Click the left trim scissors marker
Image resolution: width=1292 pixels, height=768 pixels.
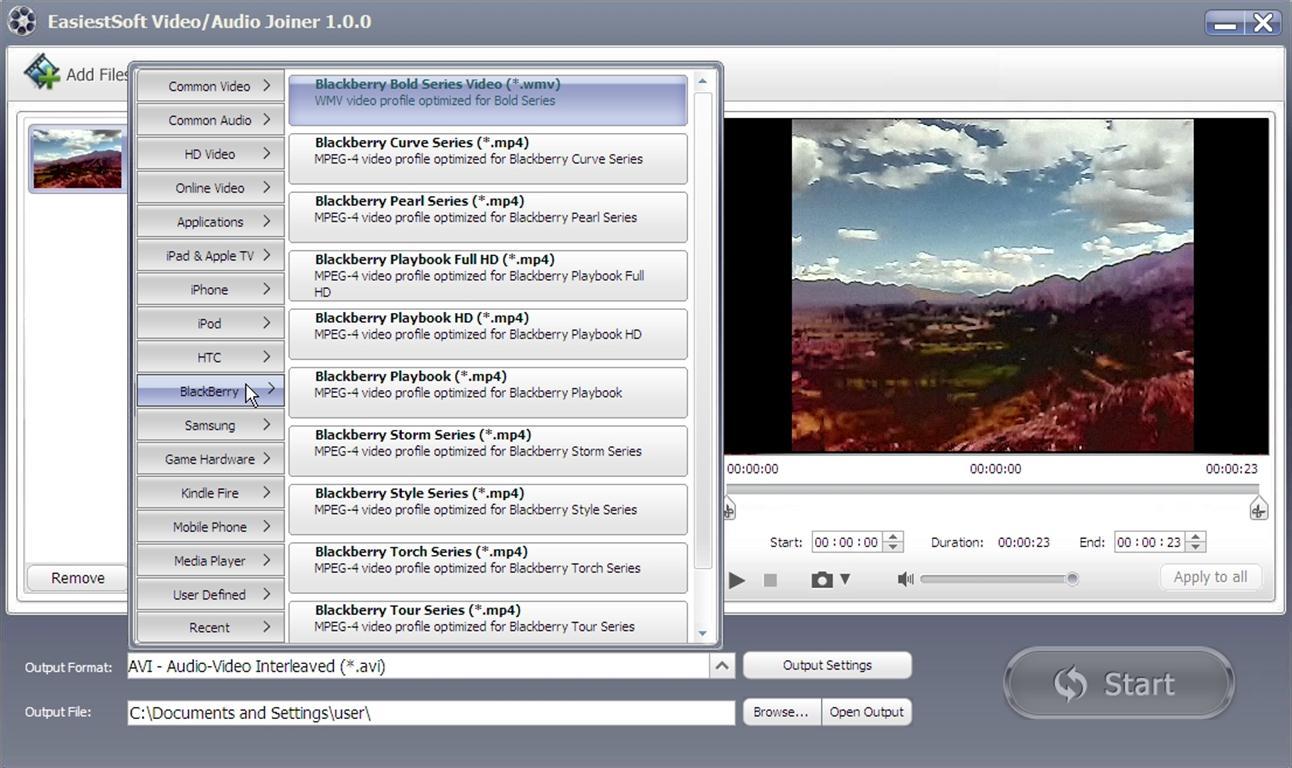[x=729, y=510]
